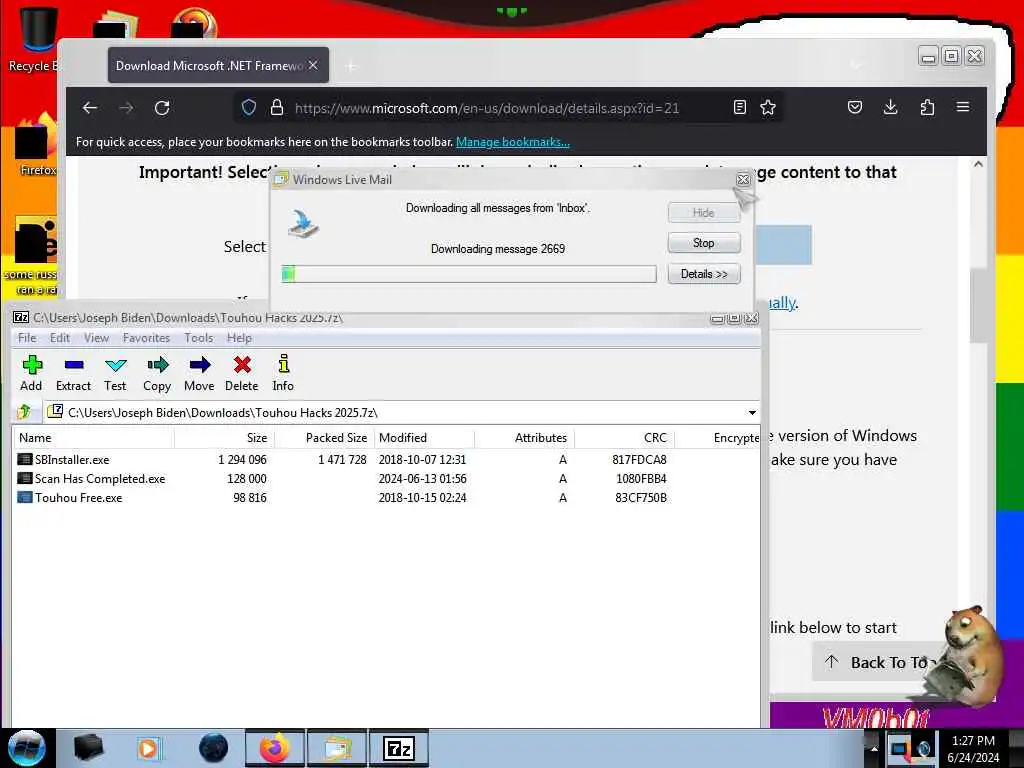Open the File menu in 7-Zip
Image resolution: width=1024 pixels, height=768 pixels.
pyautogui.click(x=27, y=338)
